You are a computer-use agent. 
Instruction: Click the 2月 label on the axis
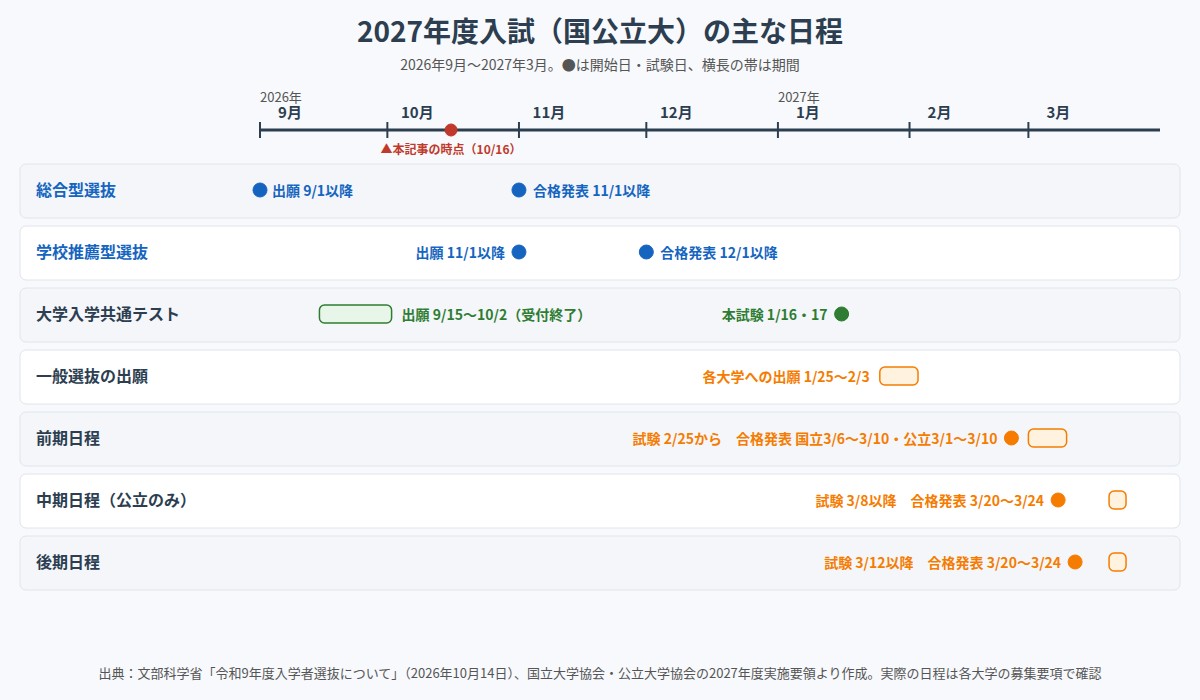(939, 113)
